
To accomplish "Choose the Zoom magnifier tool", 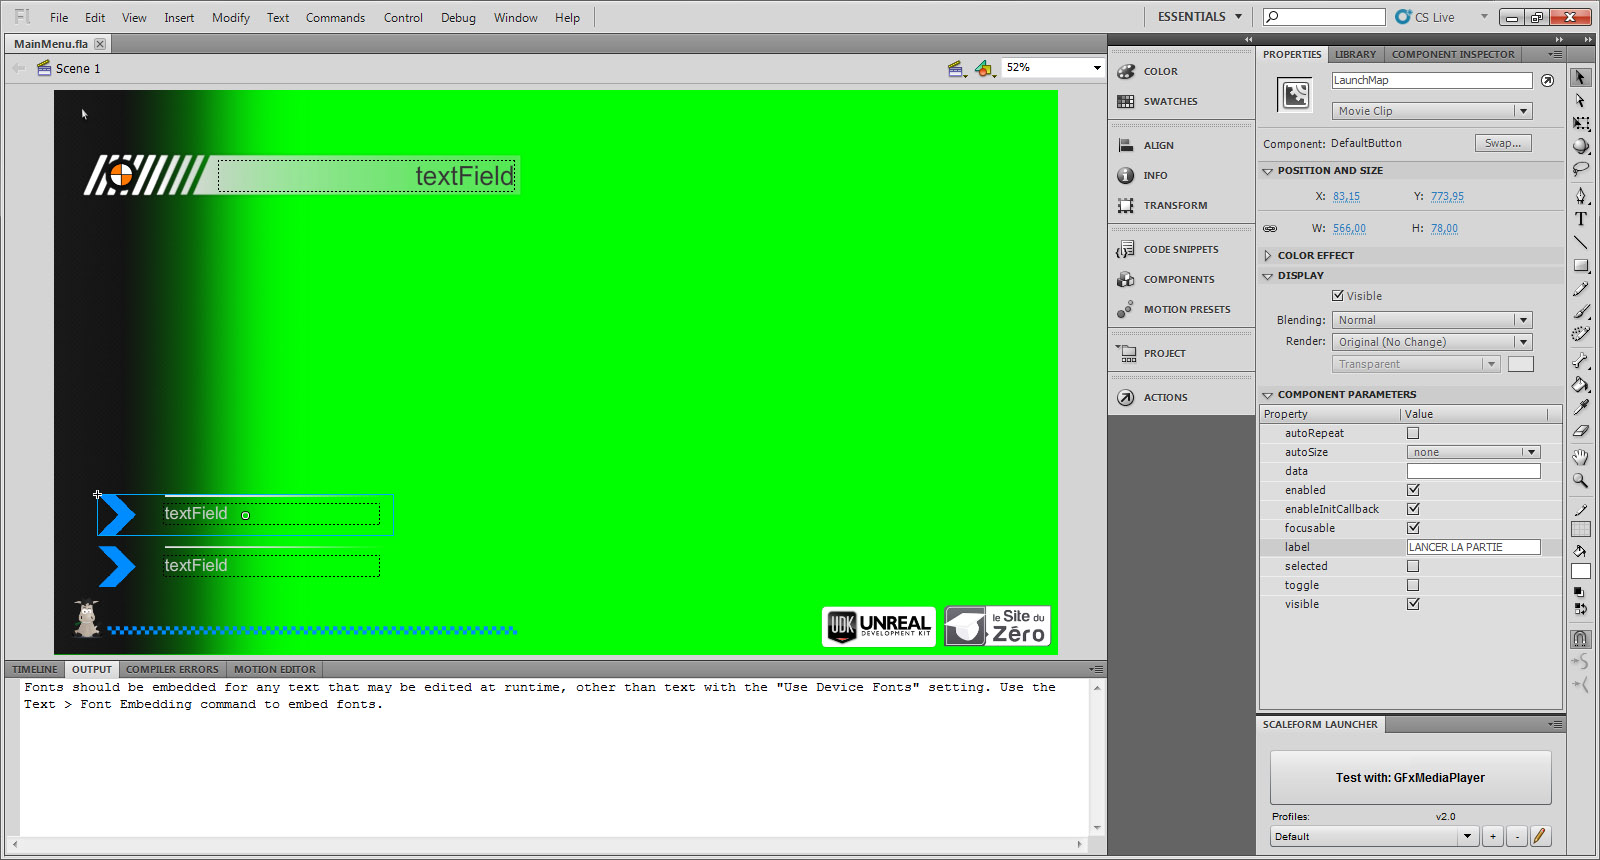I will [1581, 481].
